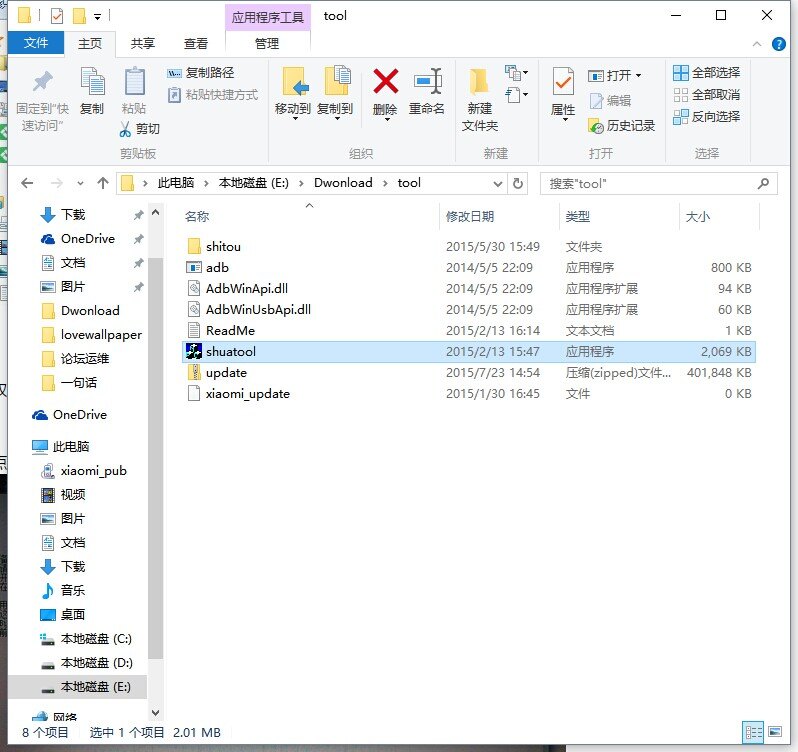Open the Move To (移动到) dropdown

pos(293,109)
